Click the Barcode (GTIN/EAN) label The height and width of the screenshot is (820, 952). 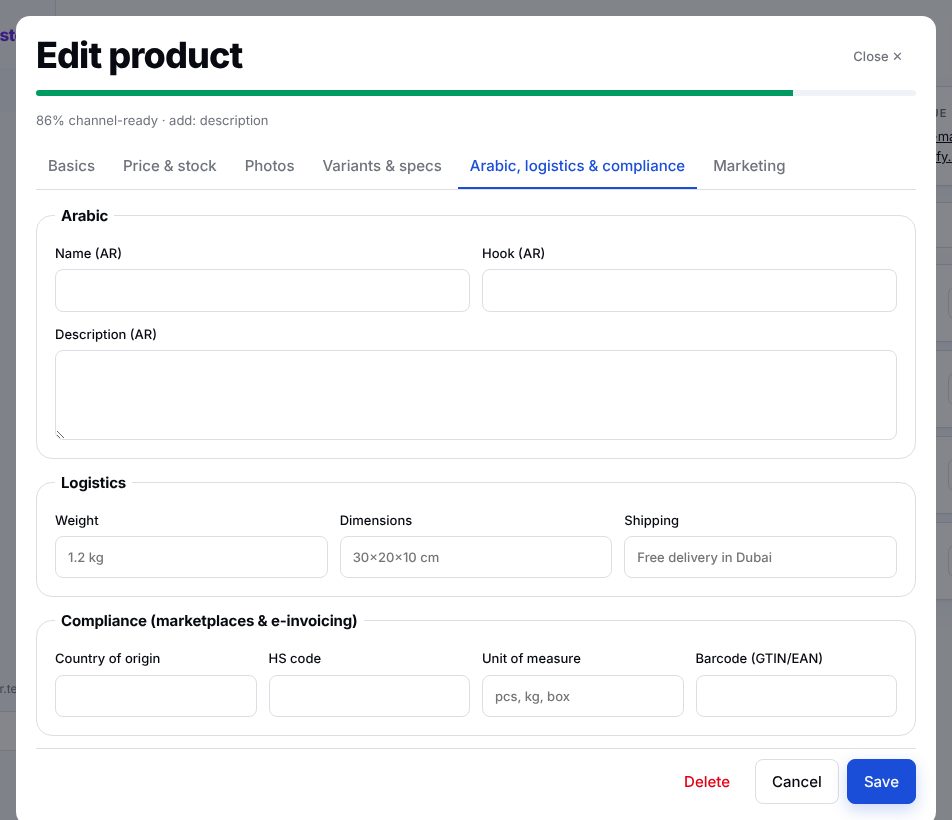[759, 659]
